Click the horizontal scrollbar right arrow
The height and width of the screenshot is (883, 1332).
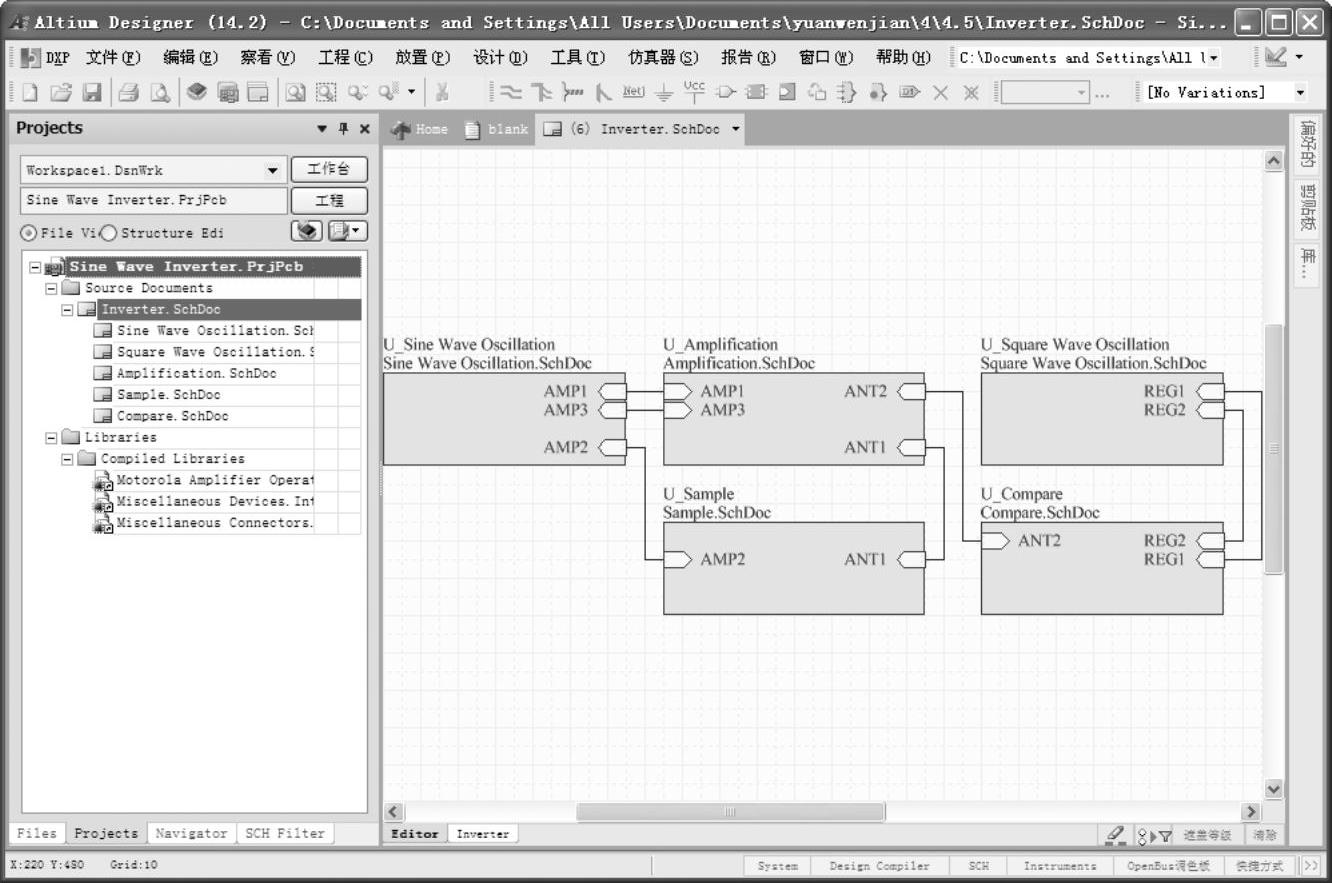1250,812
